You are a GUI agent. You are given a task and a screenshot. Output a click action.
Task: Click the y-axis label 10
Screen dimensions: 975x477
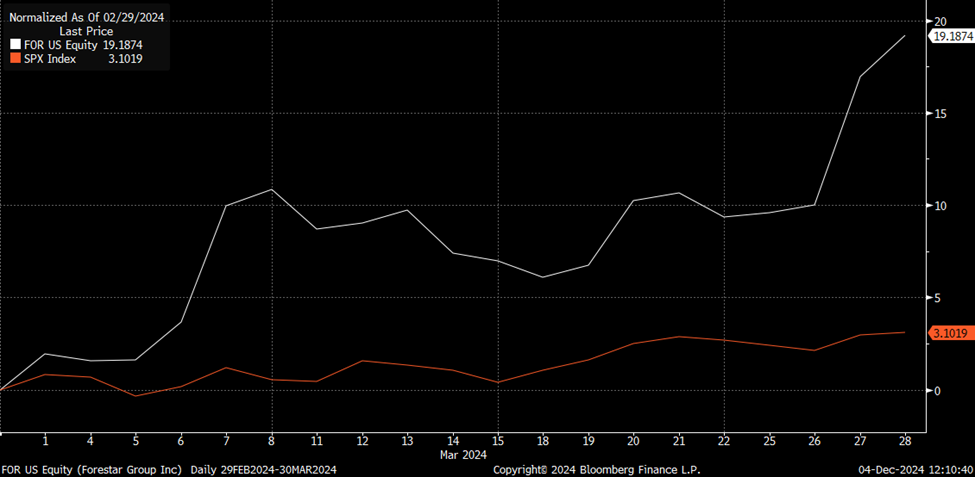[939, 206]
